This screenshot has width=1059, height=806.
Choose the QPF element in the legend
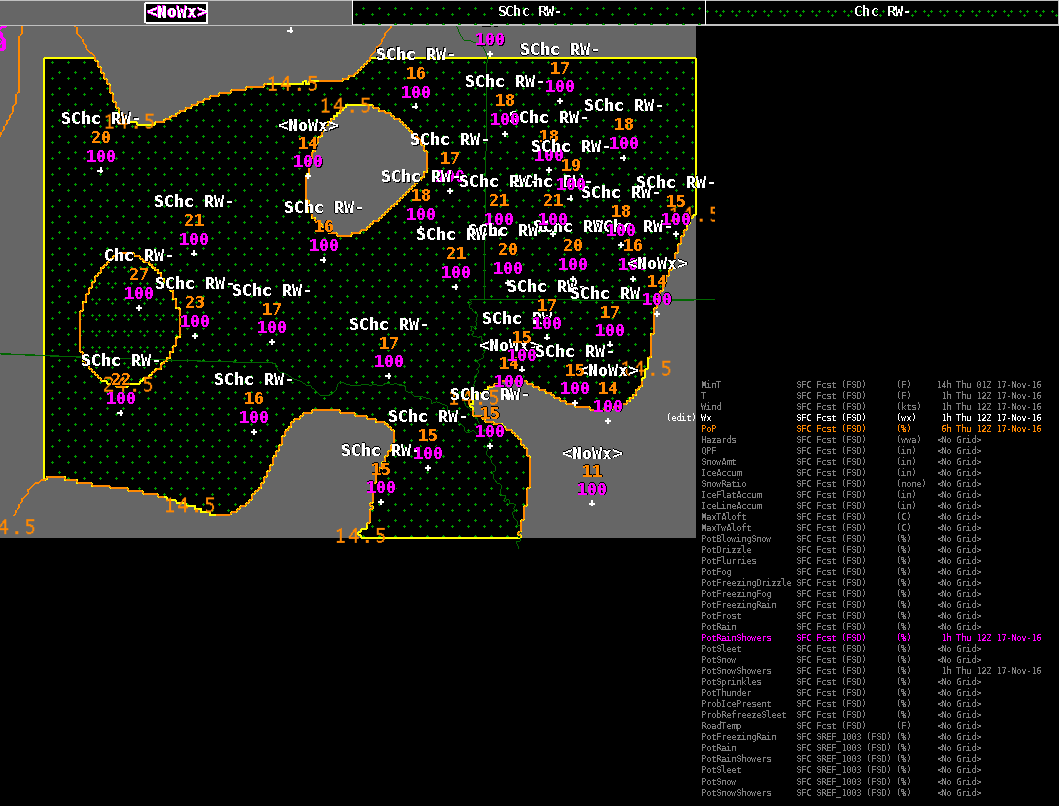click(709, 451)
